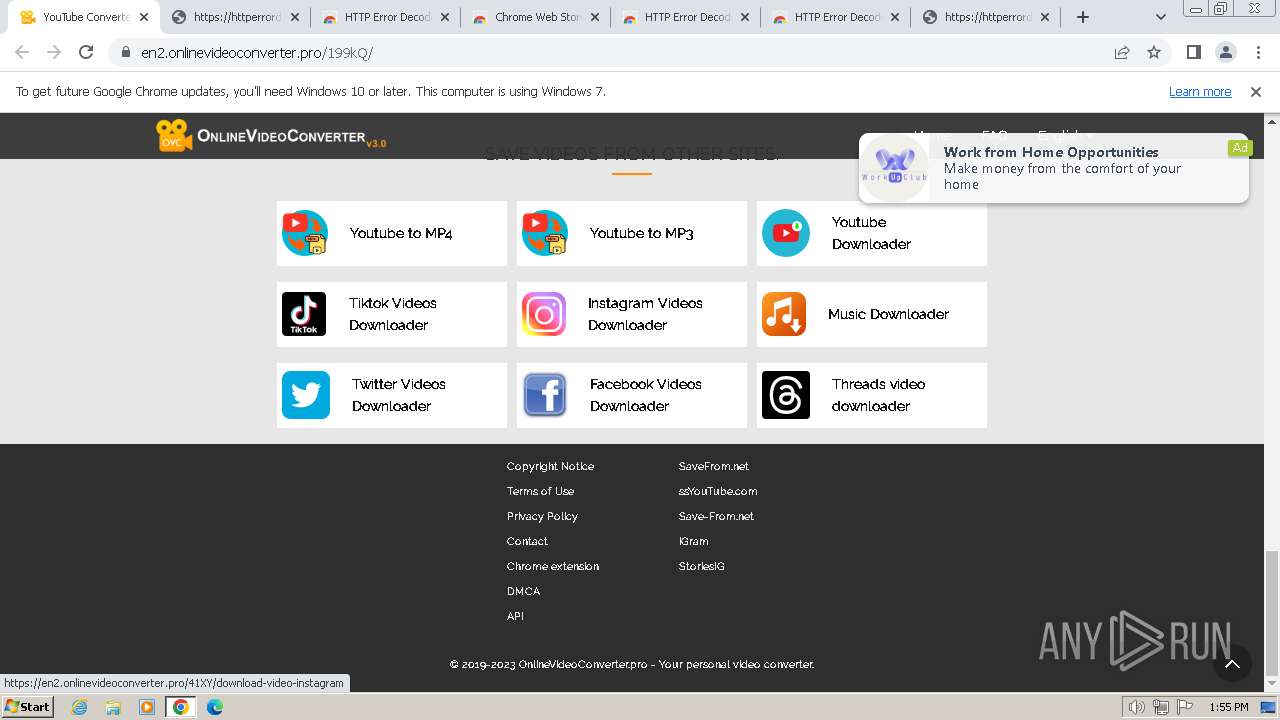Open the Copyright Notice link
1280x720 pixels.
tap(550, 466)
